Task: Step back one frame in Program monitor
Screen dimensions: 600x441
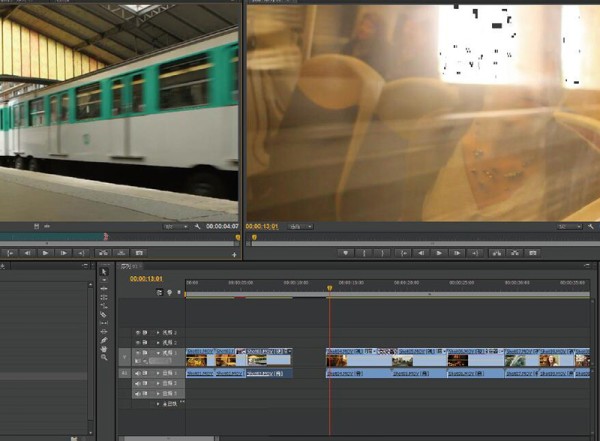Action: pyautogui.click(x=421, y=253)
